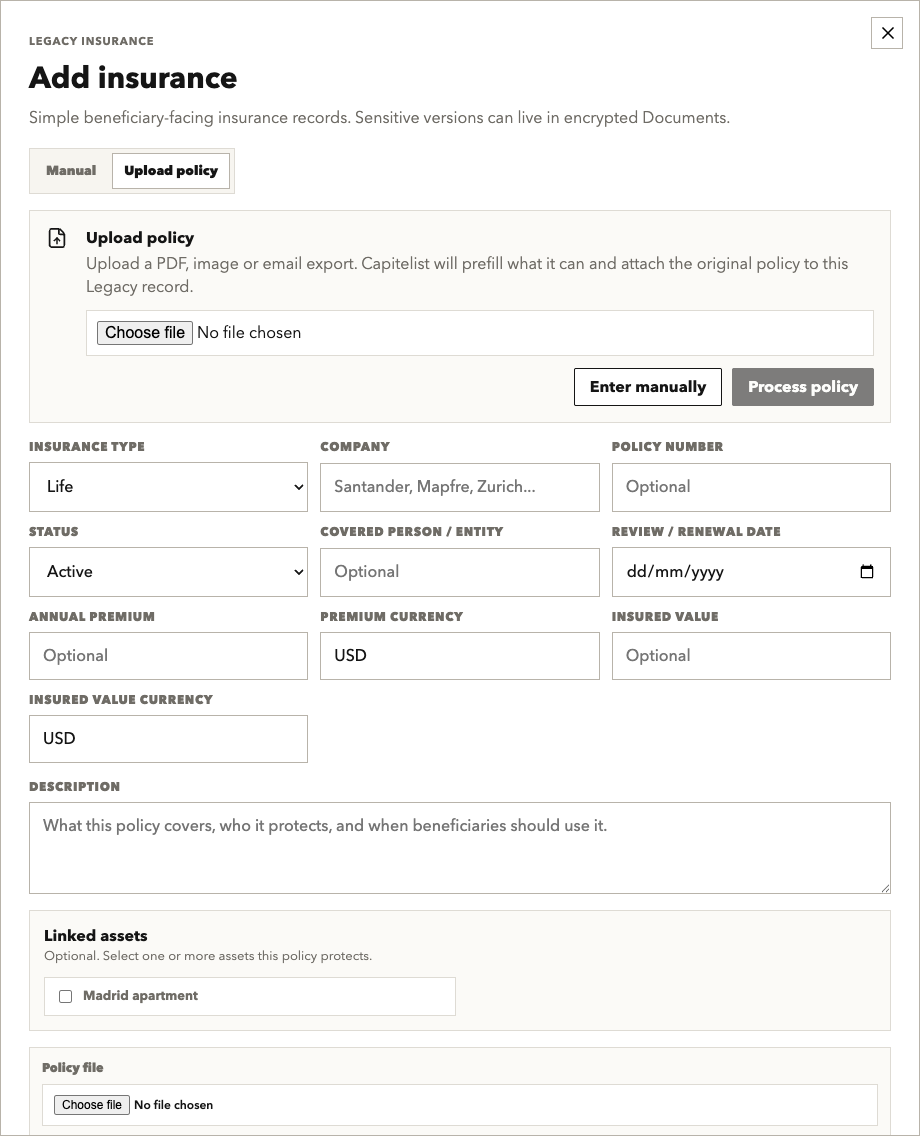Close the Add insurance dialog with X
This screenshot has width=920, height=1136.
tap(887, 33)
